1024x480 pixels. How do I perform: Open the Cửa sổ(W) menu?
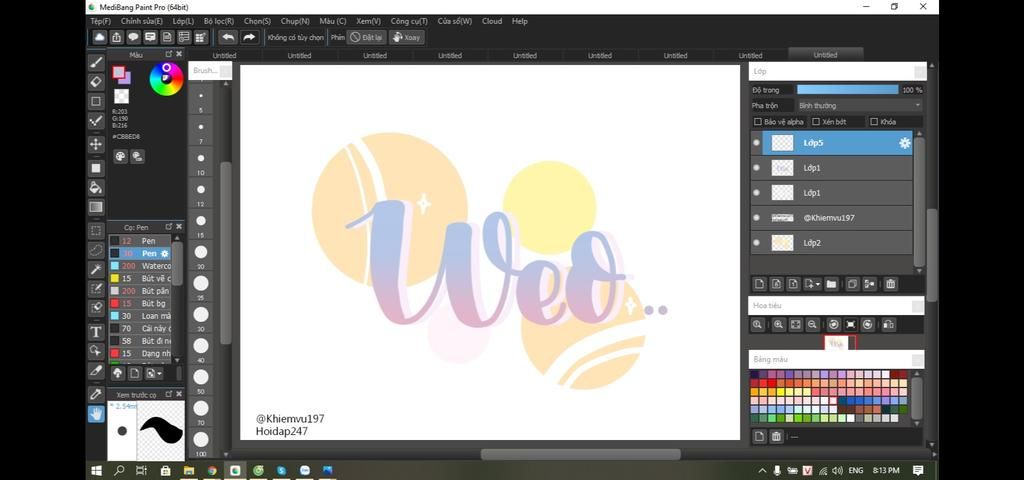tap(455, 21)
